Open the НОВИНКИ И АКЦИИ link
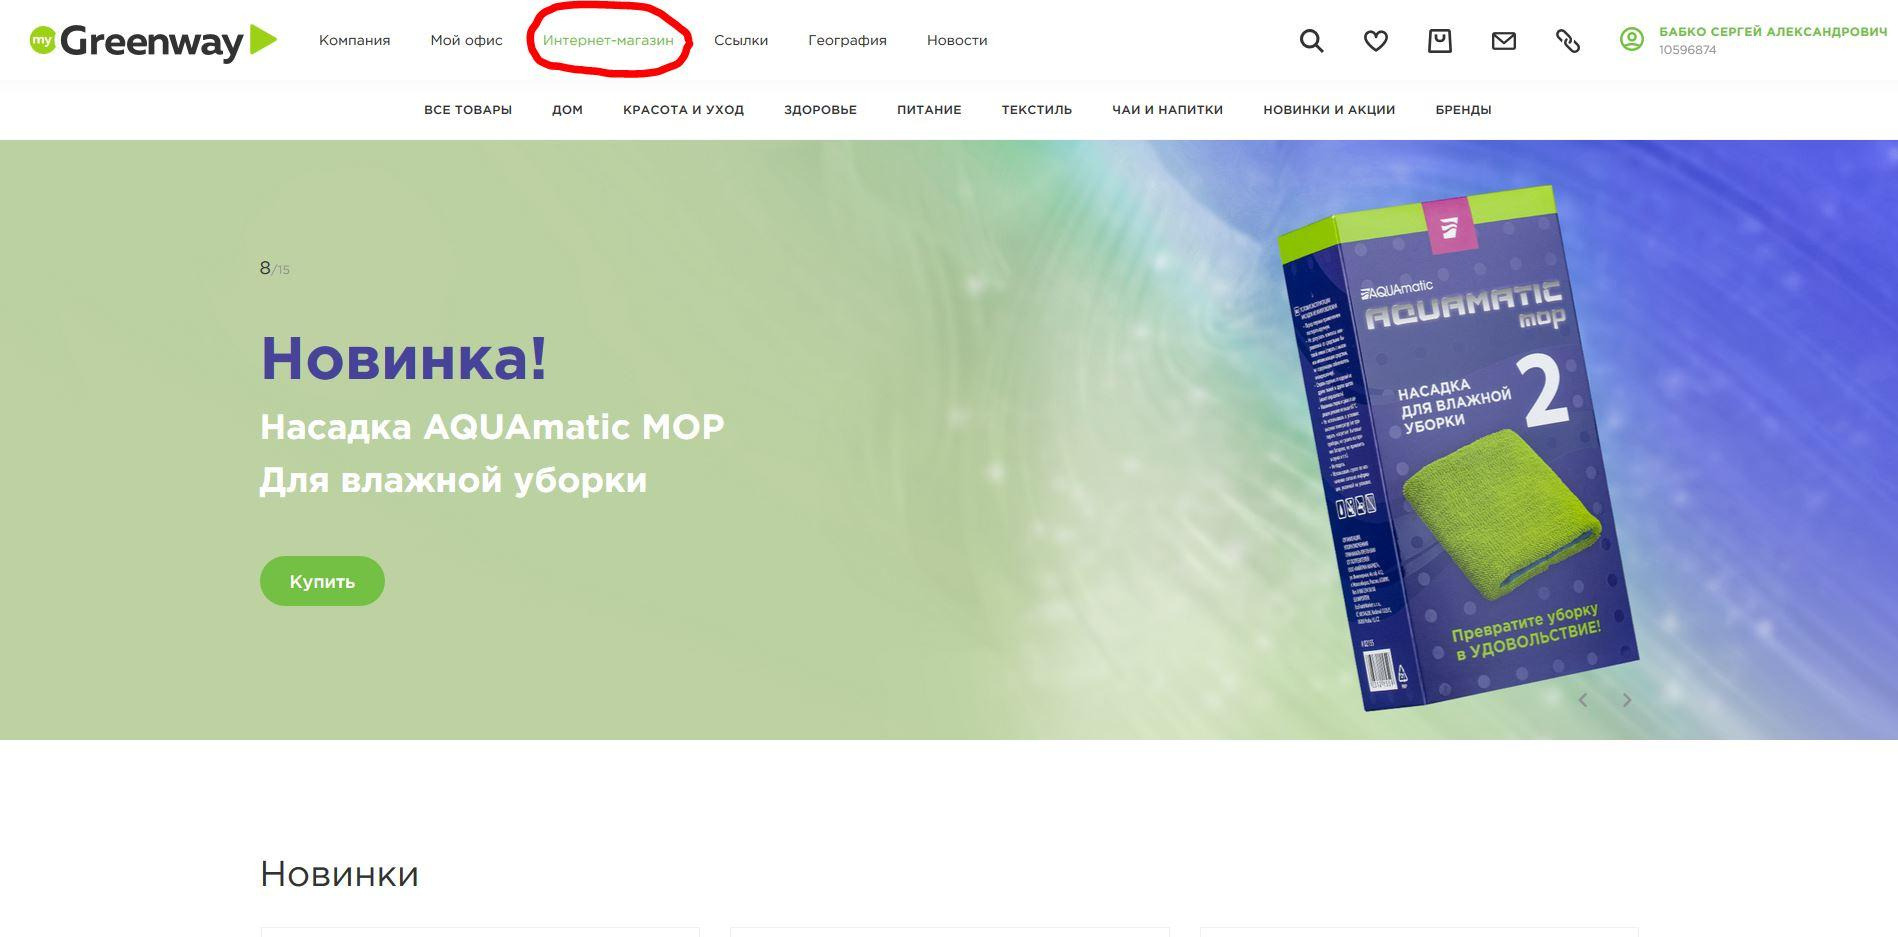This screenshot has width=1898, height=937. pyautogui.click(x=1328, y=110)
